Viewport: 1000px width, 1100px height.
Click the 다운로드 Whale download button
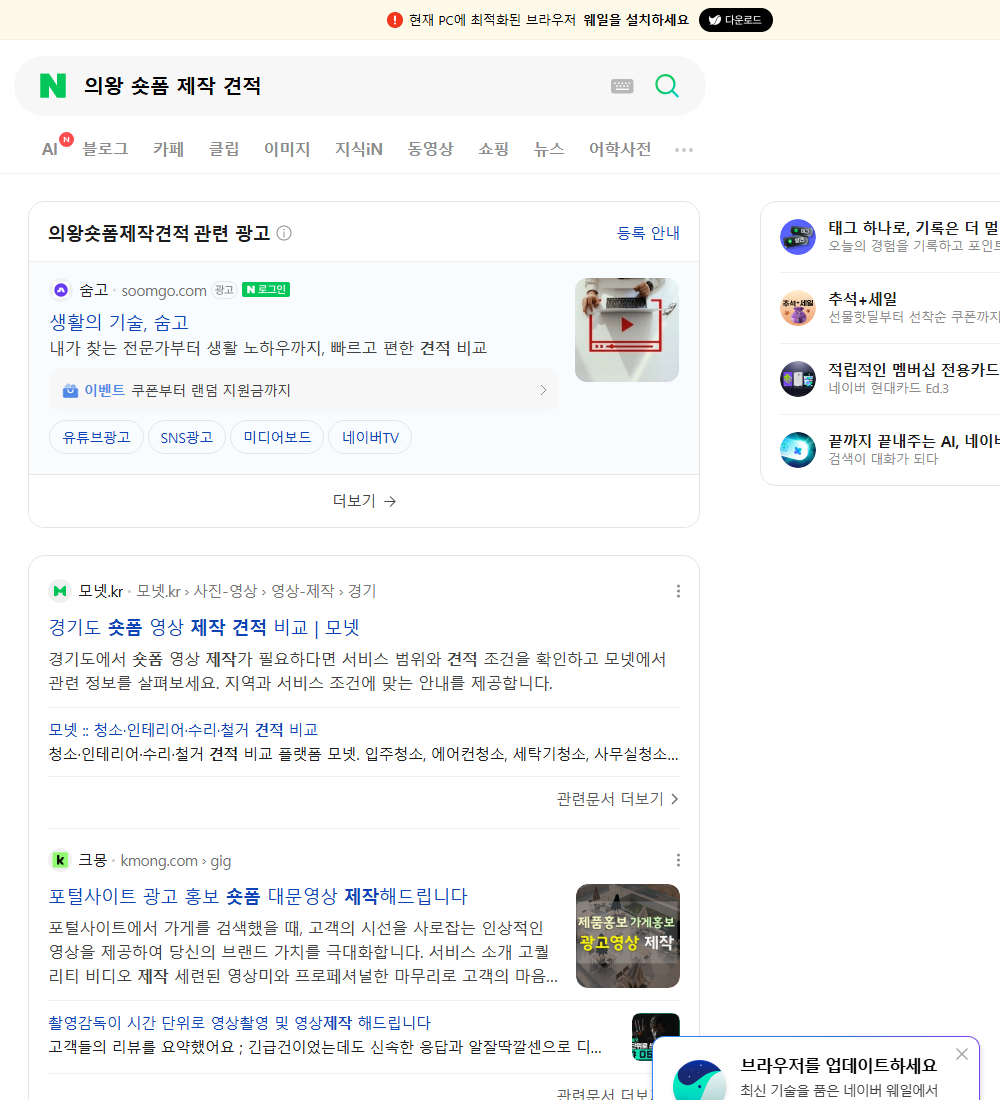(x=735, y=20)
